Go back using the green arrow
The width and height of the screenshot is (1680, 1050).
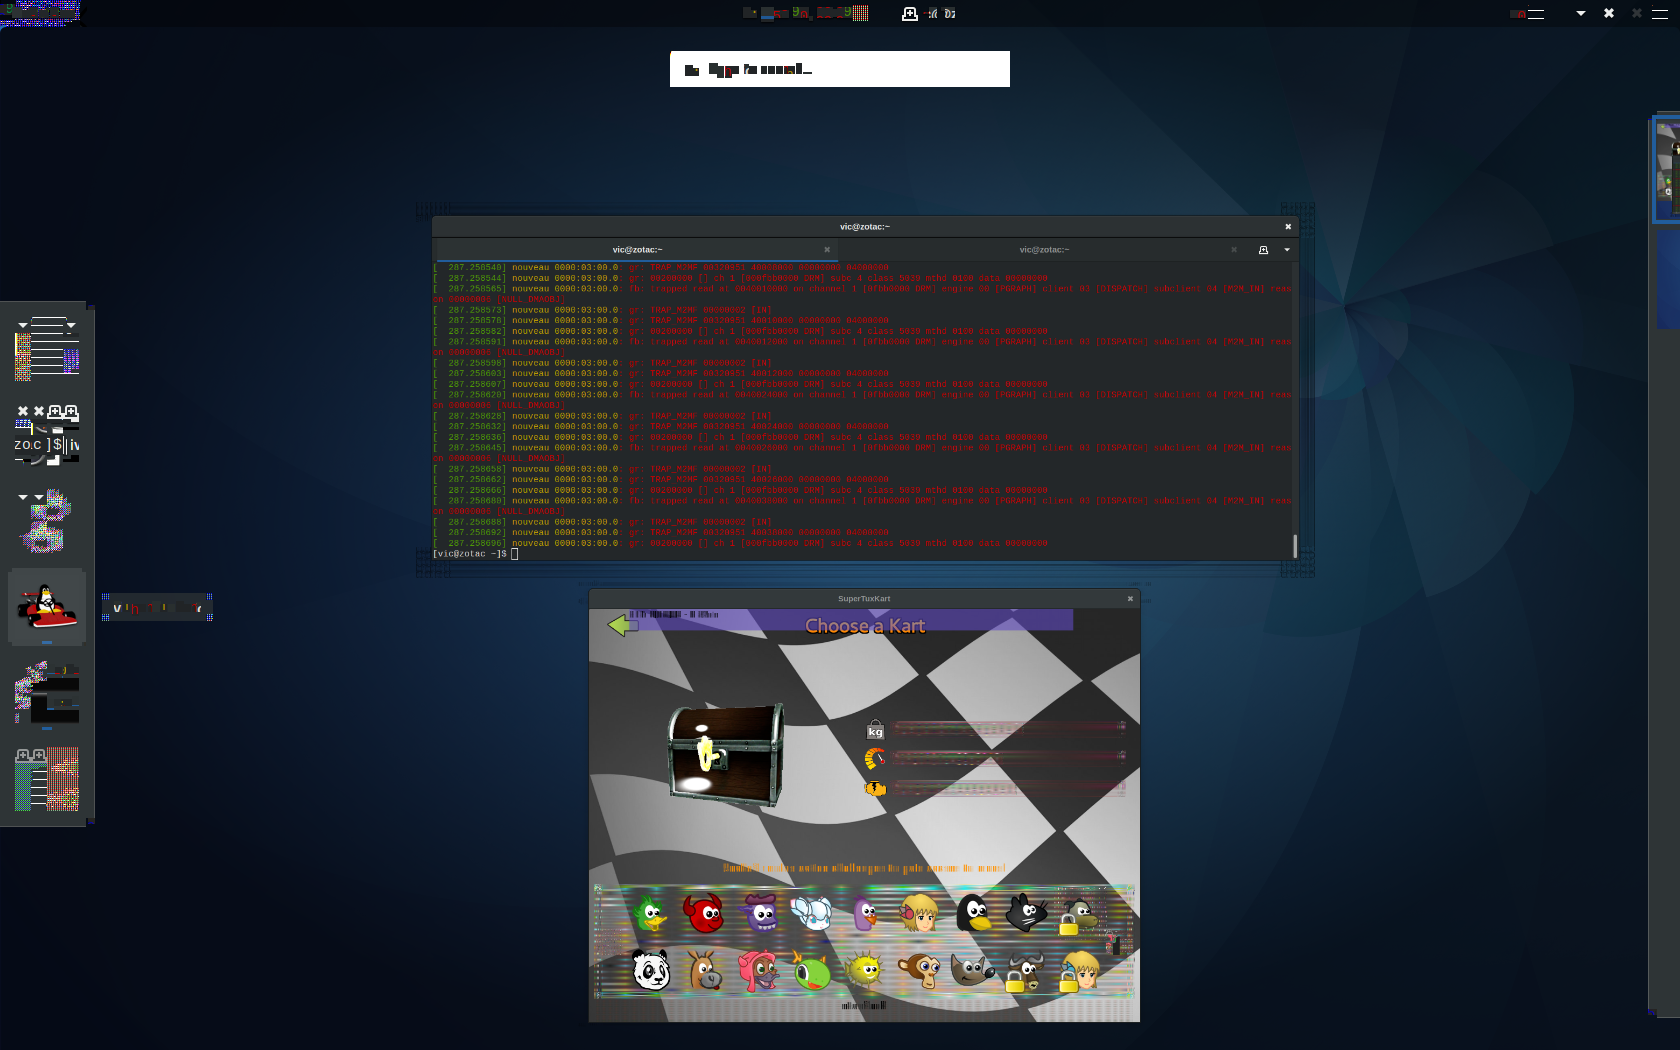[622, 626]
